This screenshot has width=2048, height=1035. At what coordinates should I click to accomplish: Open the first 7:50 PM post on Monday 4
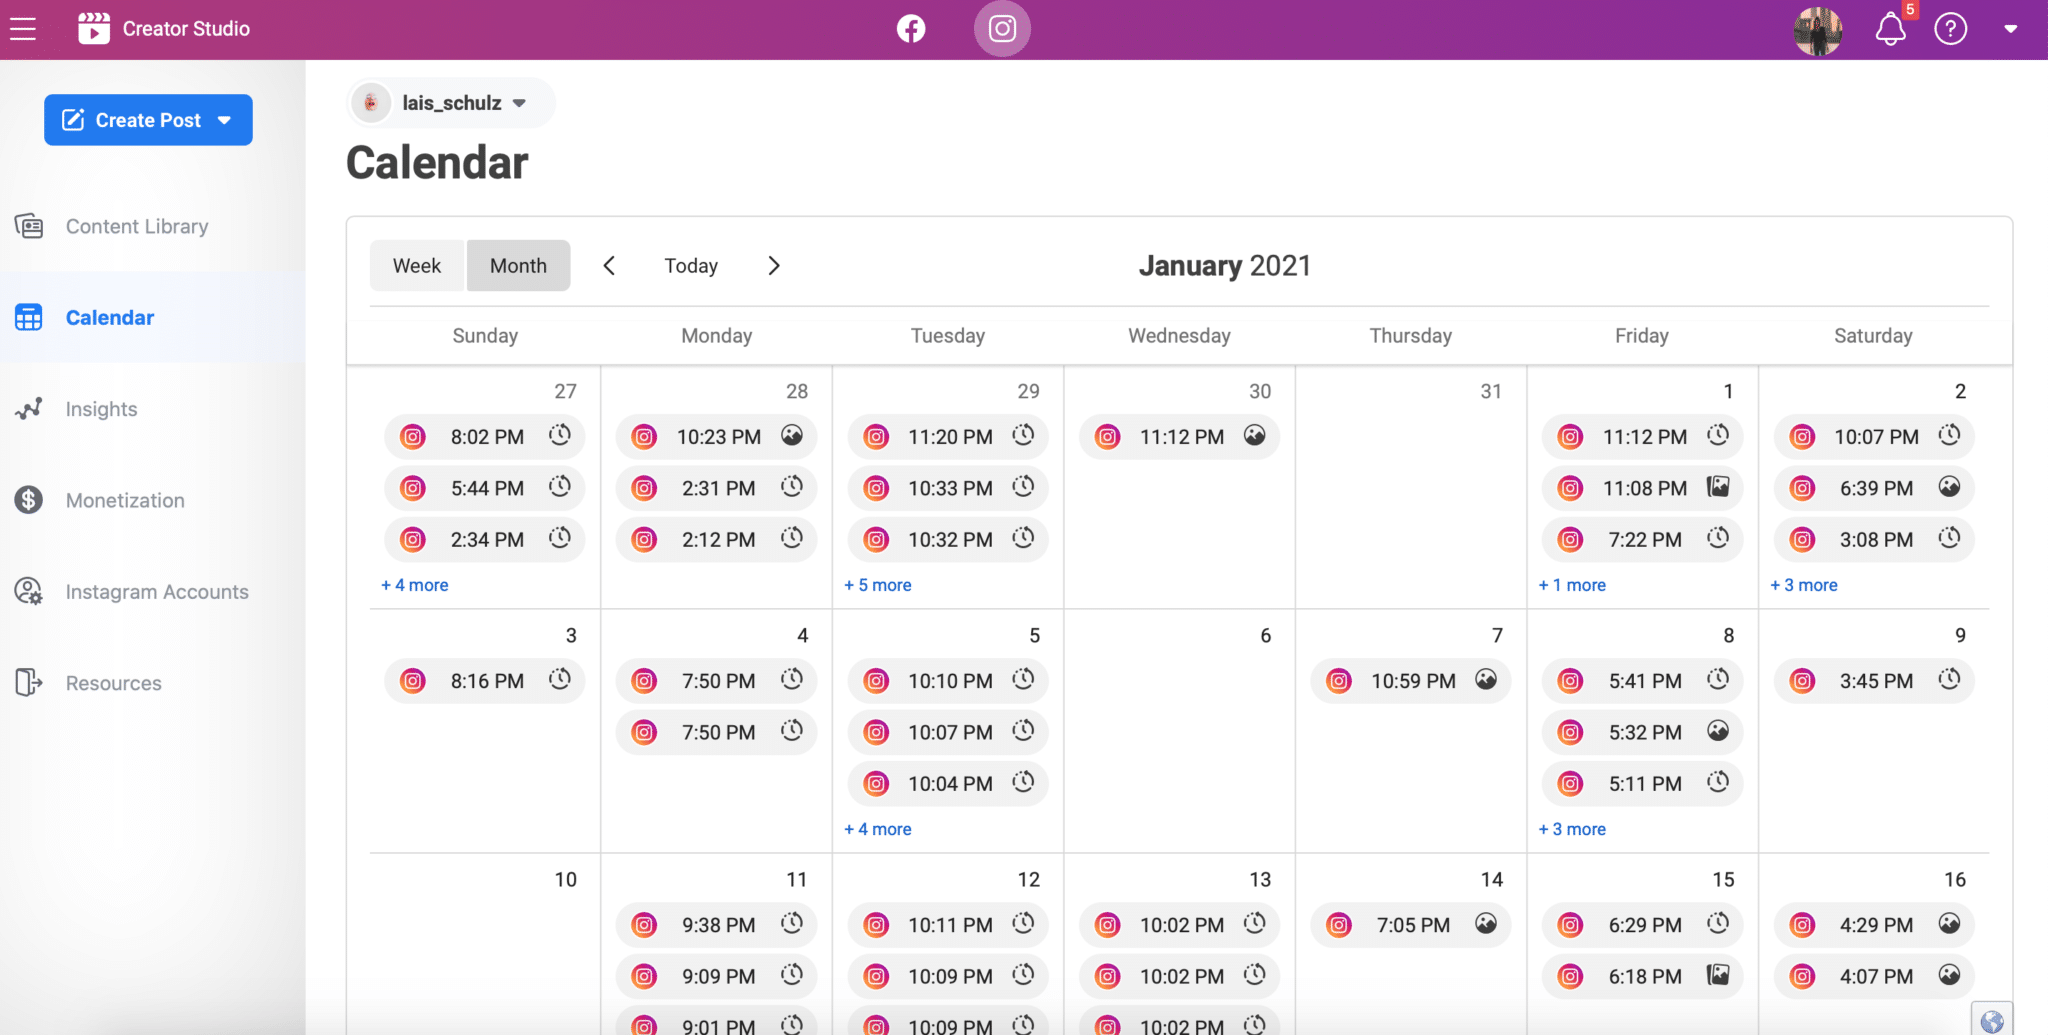tap(716, 680)
